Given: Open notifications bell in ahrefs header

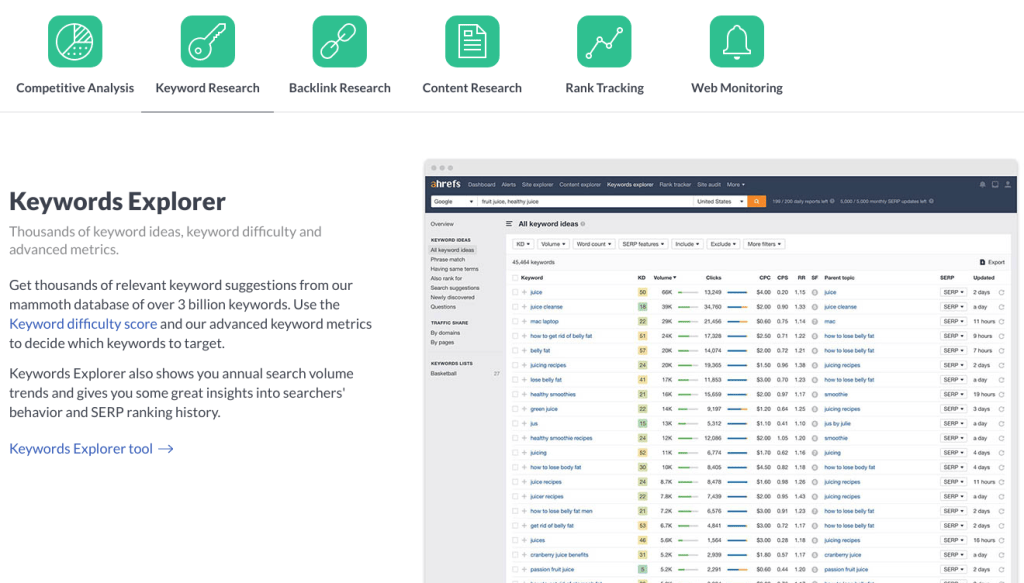Looking at the screenshot, I should click(982, 185).
